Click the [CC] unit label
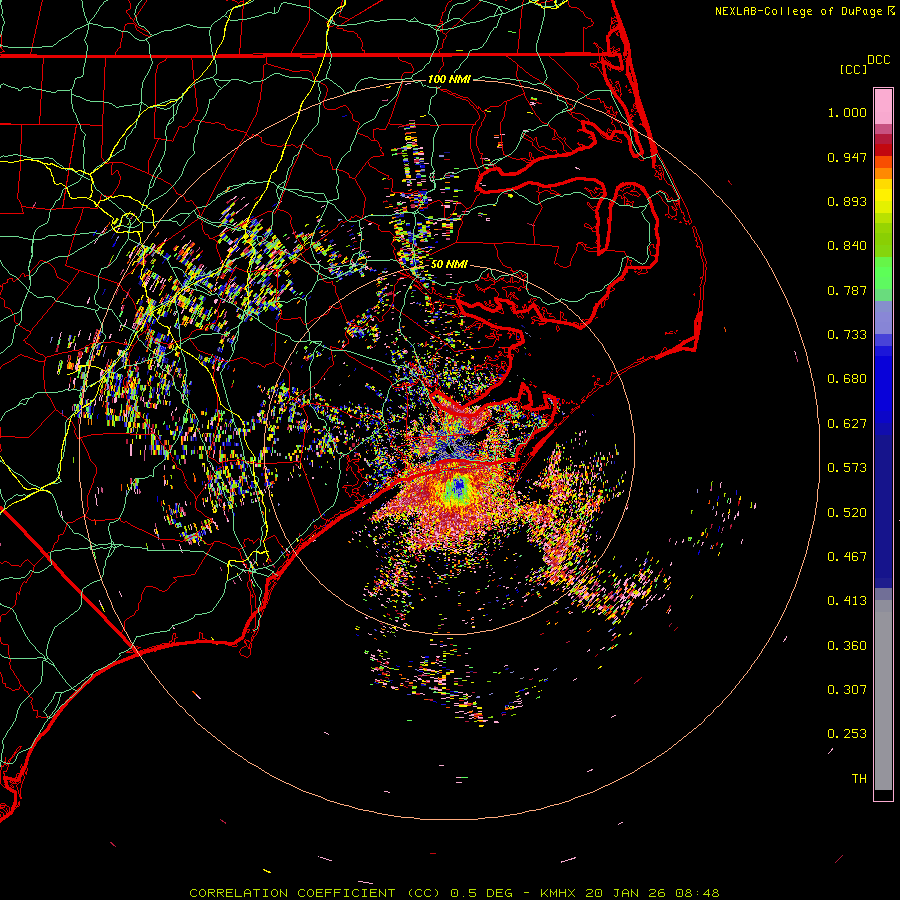Screen dimensions: 900x900 click(x=853, y=69)
